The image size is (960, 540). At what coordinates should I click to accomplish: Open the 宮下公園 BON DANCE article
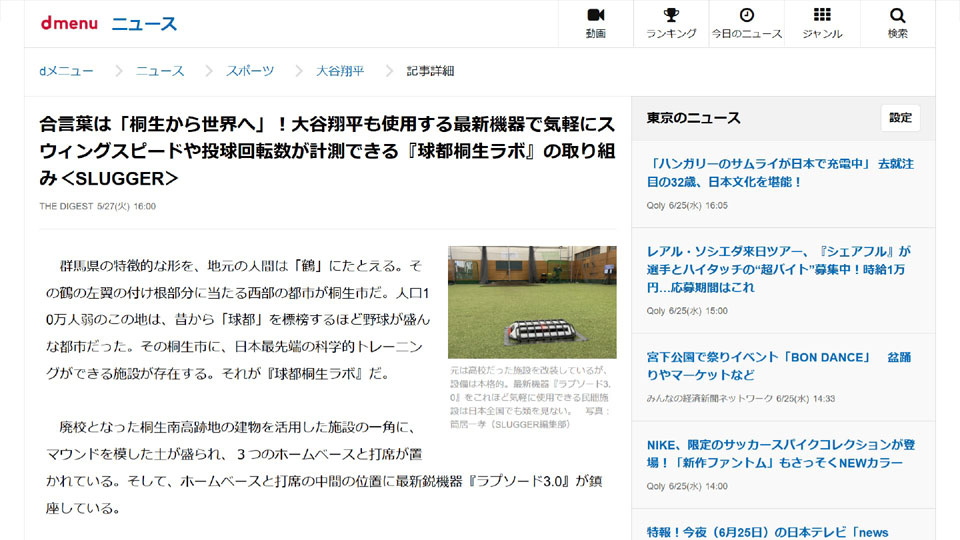pyautogui.click(x=779, y=366)
